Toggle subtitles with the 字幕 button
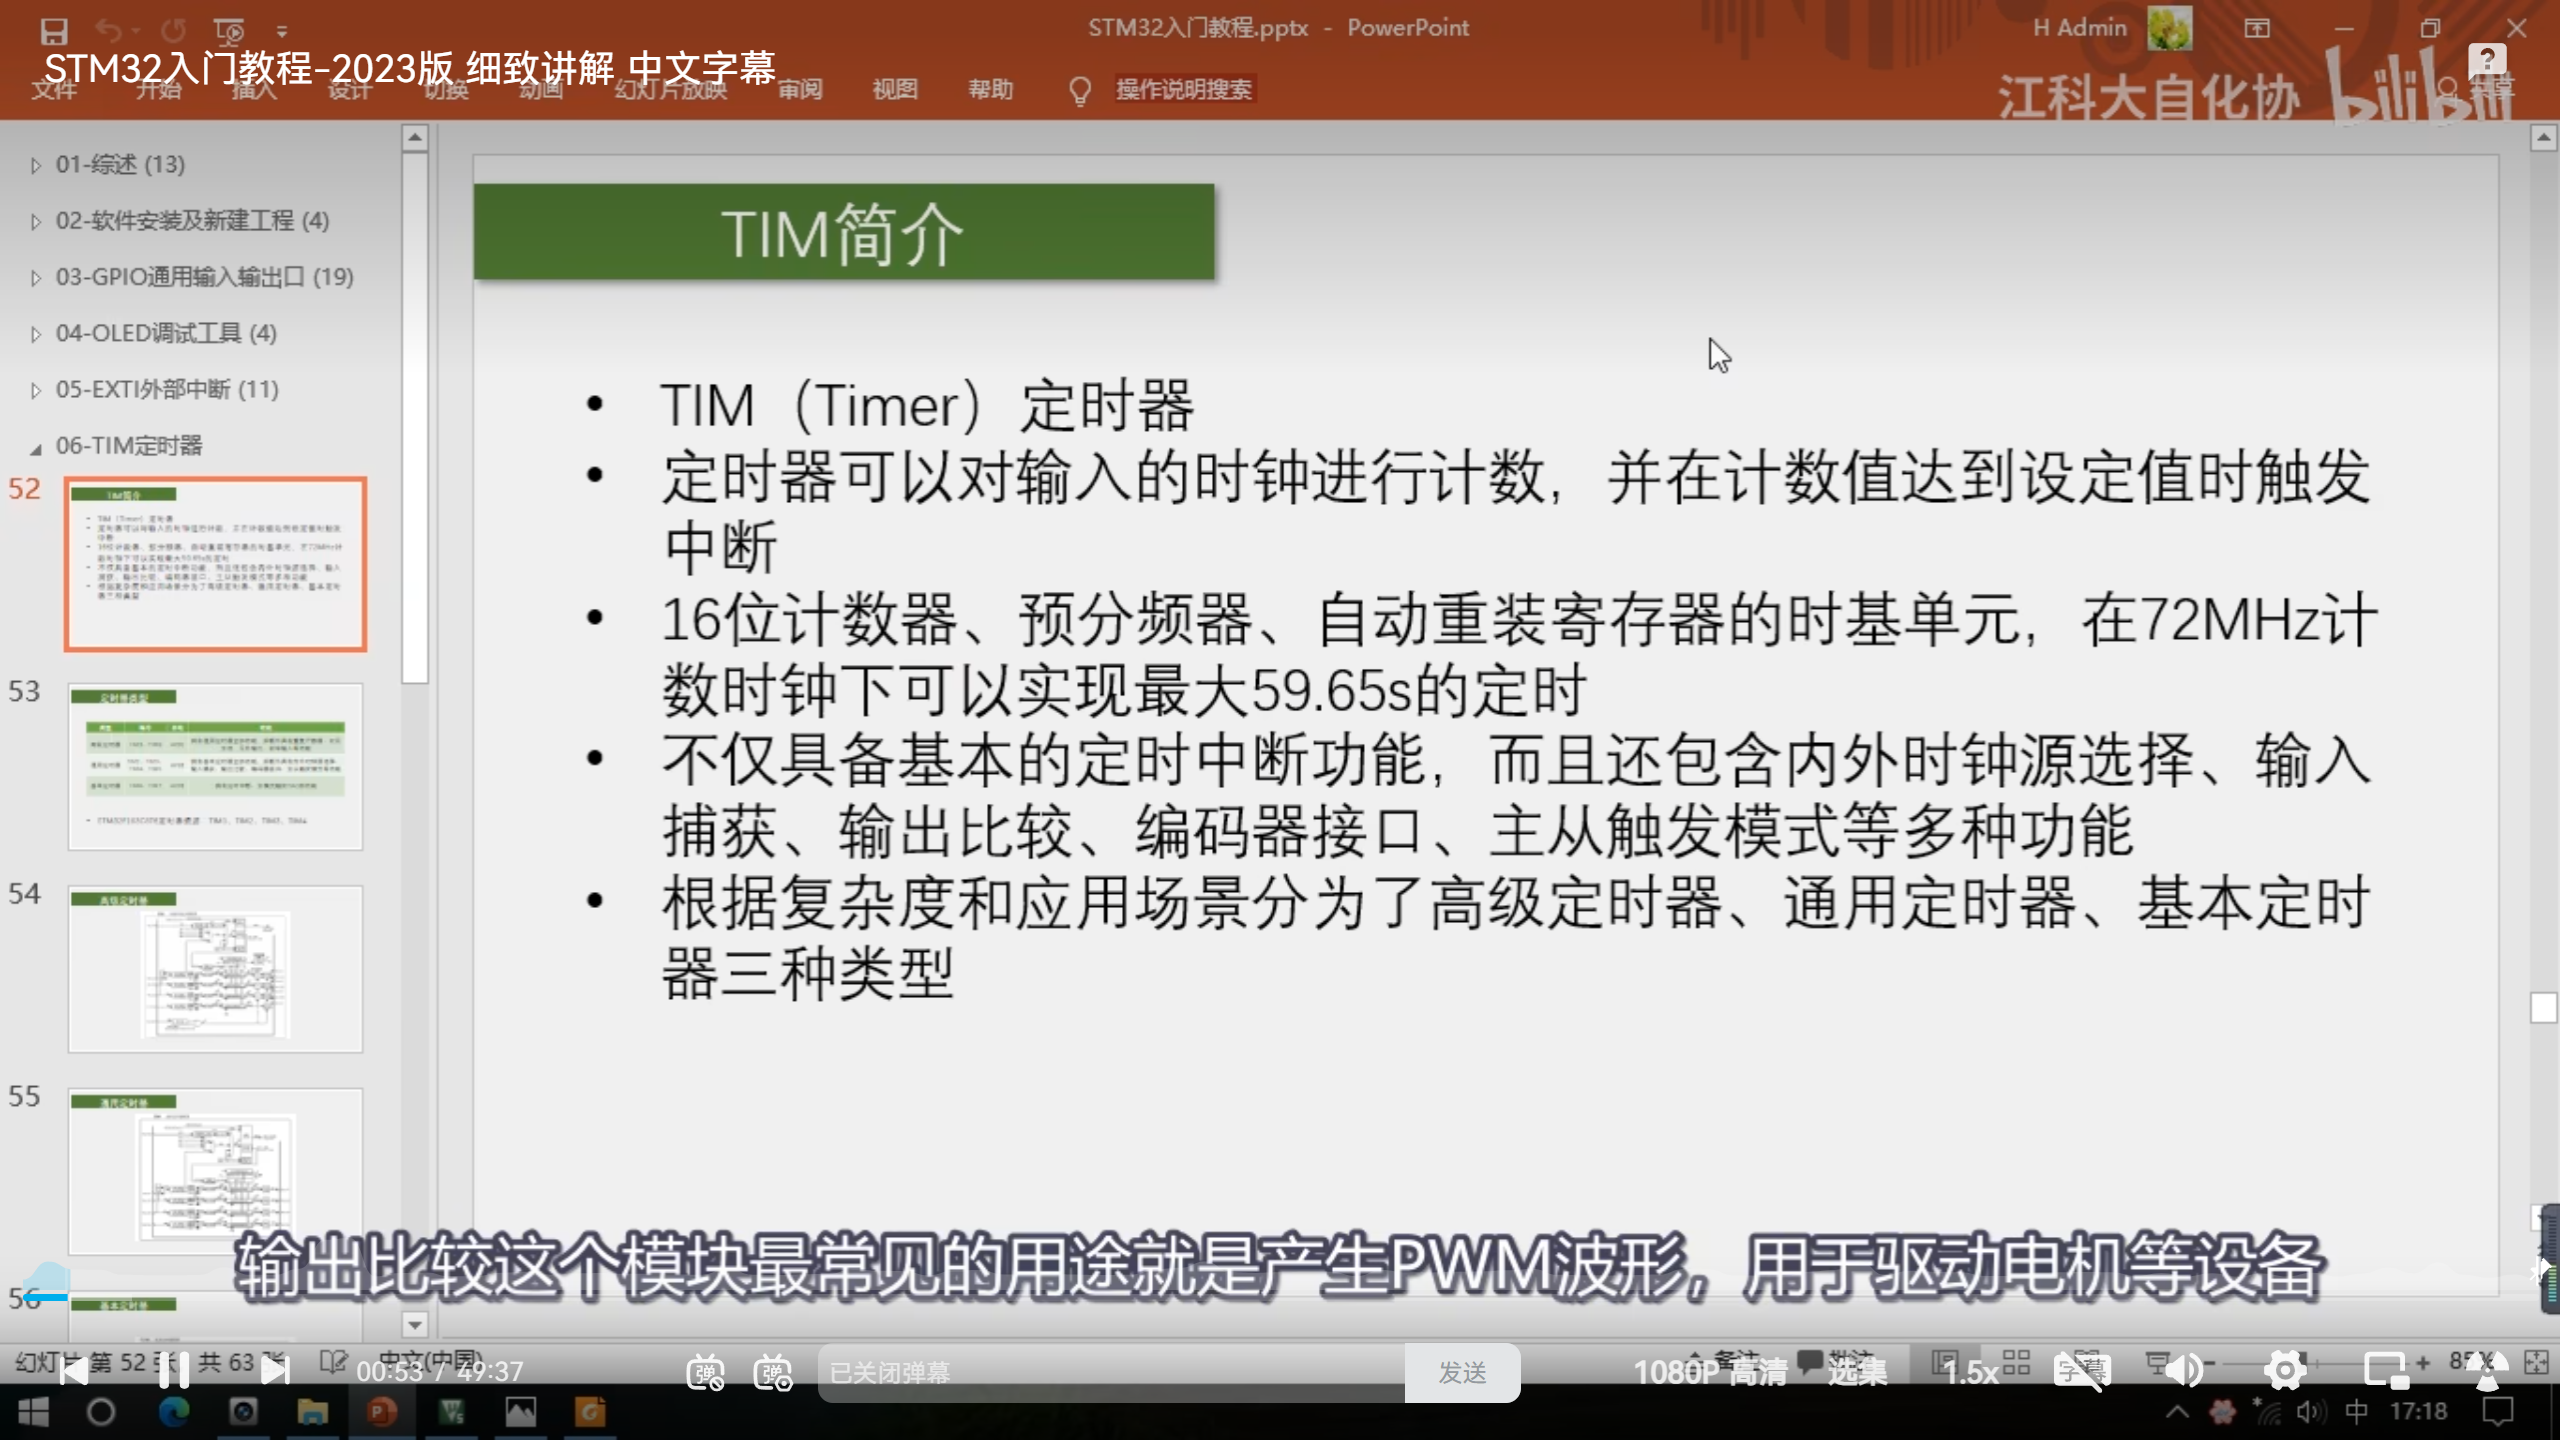This screenshot has width=2560, height=1440. coord(2082,1371)
